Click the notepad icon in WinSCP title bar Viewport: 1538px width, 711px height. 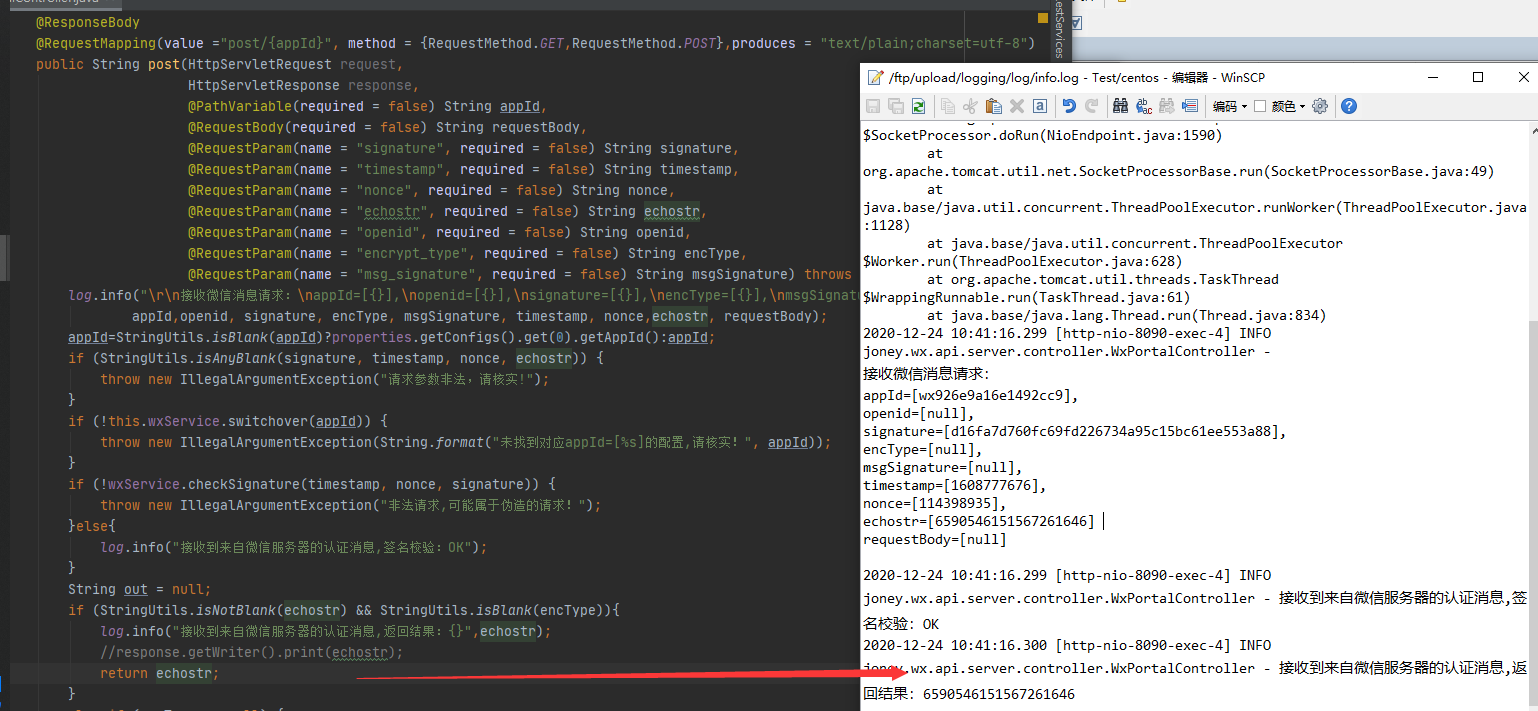[x=876, y=77]
